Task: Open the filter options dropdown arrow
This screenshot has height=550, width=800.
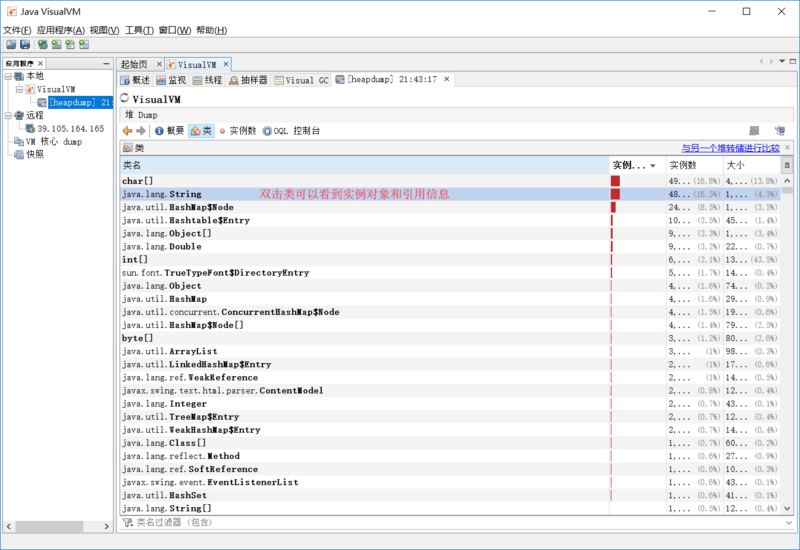Action: click(789, 522)
